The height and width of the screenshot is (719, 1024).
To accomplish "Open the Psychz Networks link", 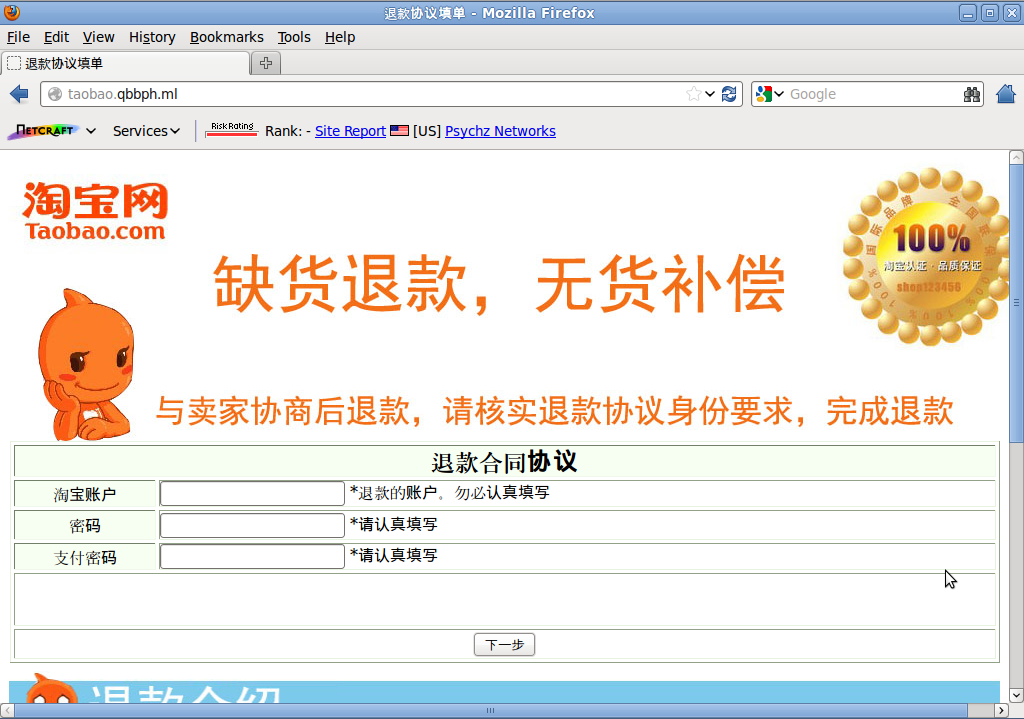I will pyautogui.click(x=500, y=131).
